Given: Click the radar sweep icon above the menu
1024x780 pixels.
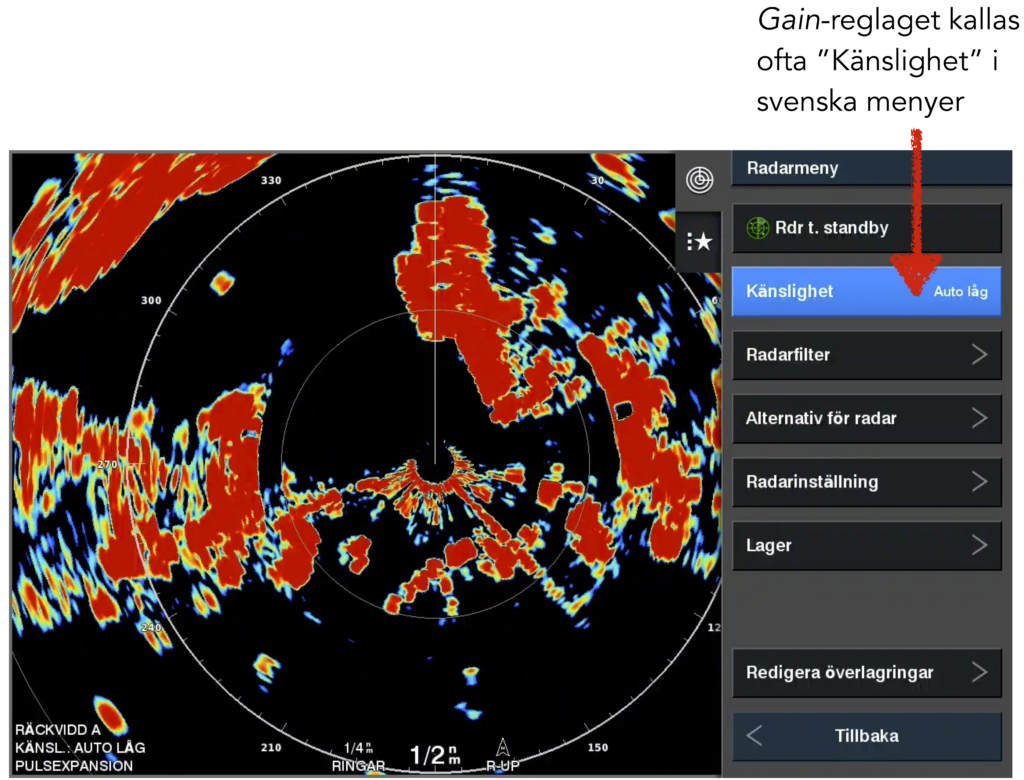Looking at the screenshot, I should coord(699,181).
